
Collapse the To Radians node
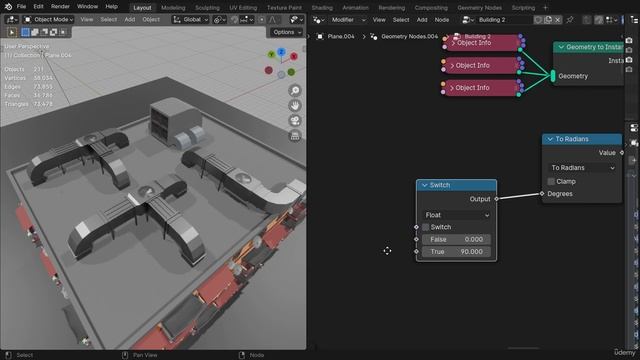550,139
